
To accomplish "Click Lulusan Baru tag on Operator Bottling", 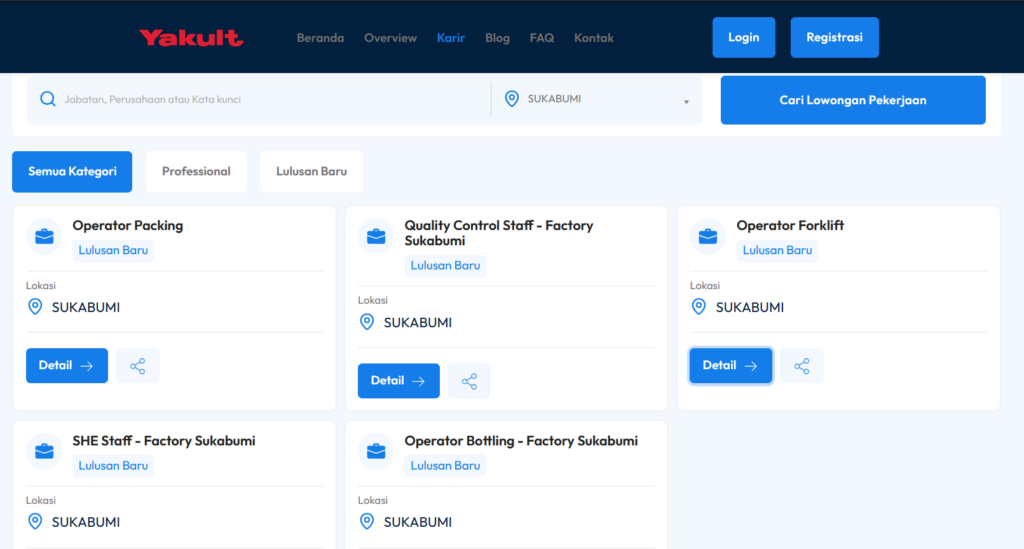I will tap(445, 465).
